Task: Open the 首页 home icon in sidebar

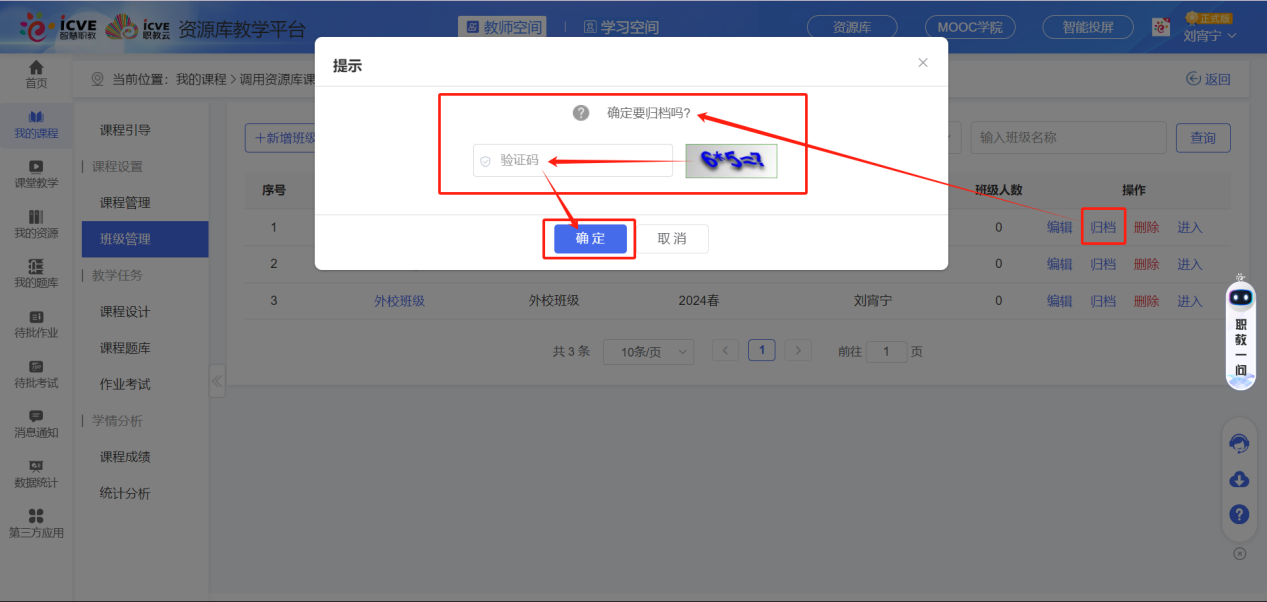Action: tap(36, 75)
